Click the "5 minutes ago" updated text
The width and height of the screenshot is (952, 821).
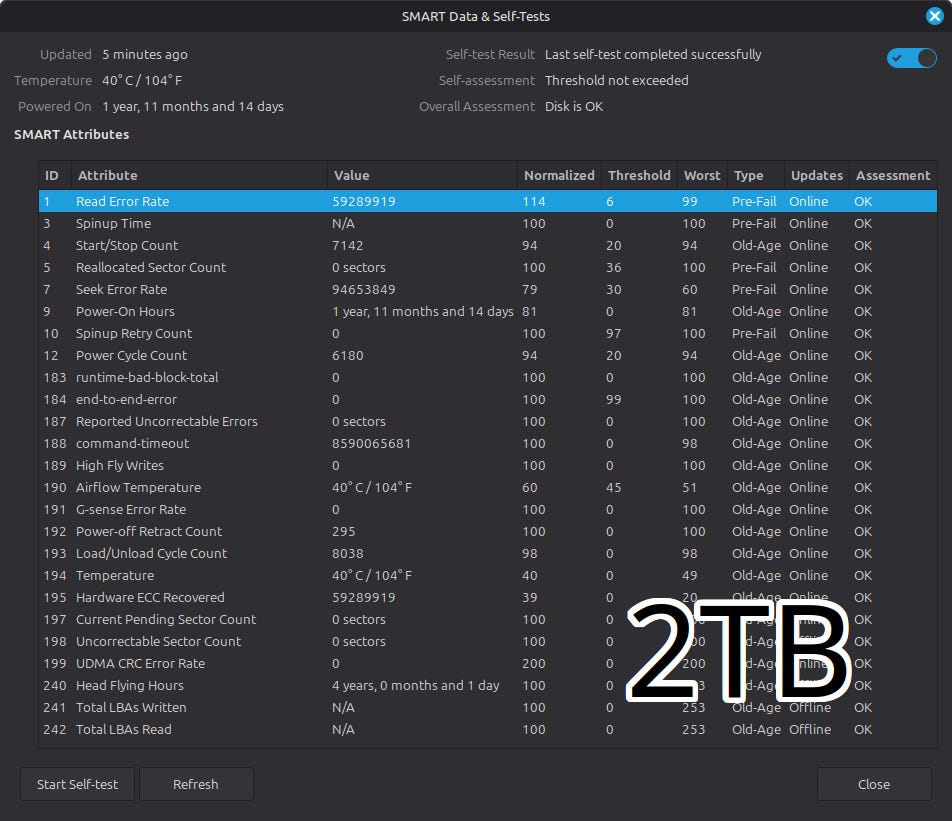pyautogui.click(x=144, y=54)
